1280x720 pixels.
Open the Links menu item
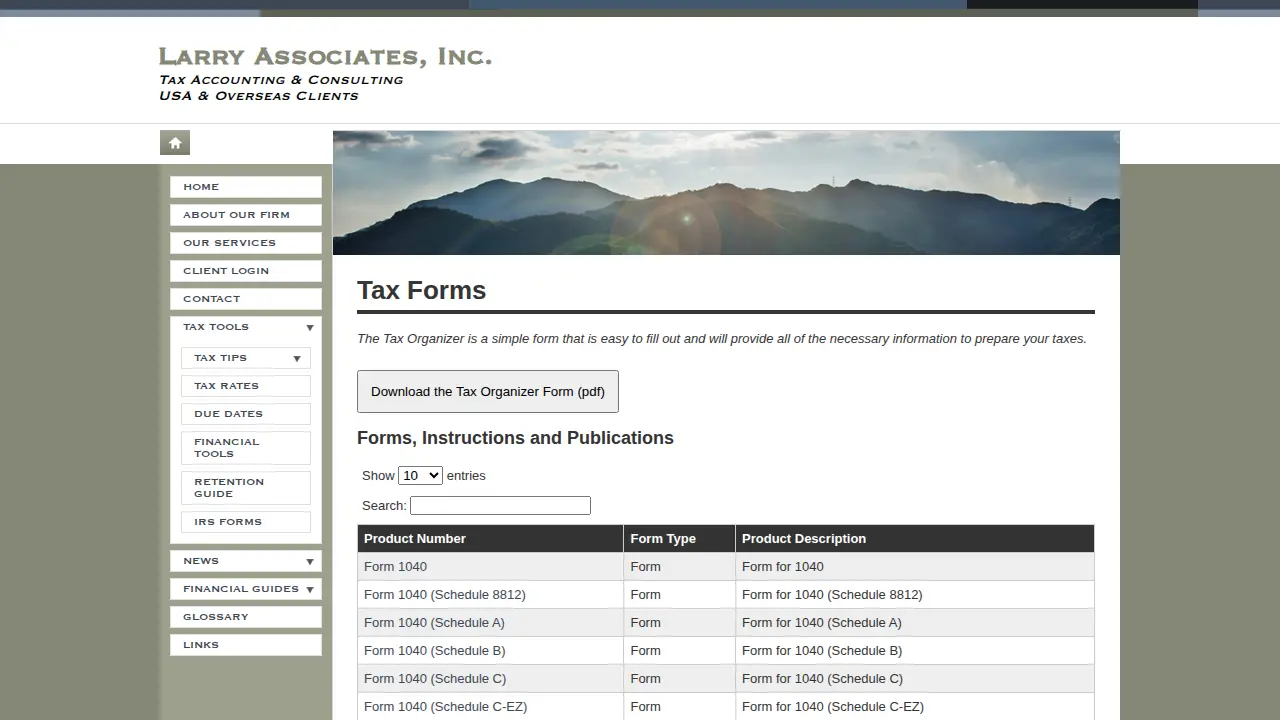tap(246, 645)
